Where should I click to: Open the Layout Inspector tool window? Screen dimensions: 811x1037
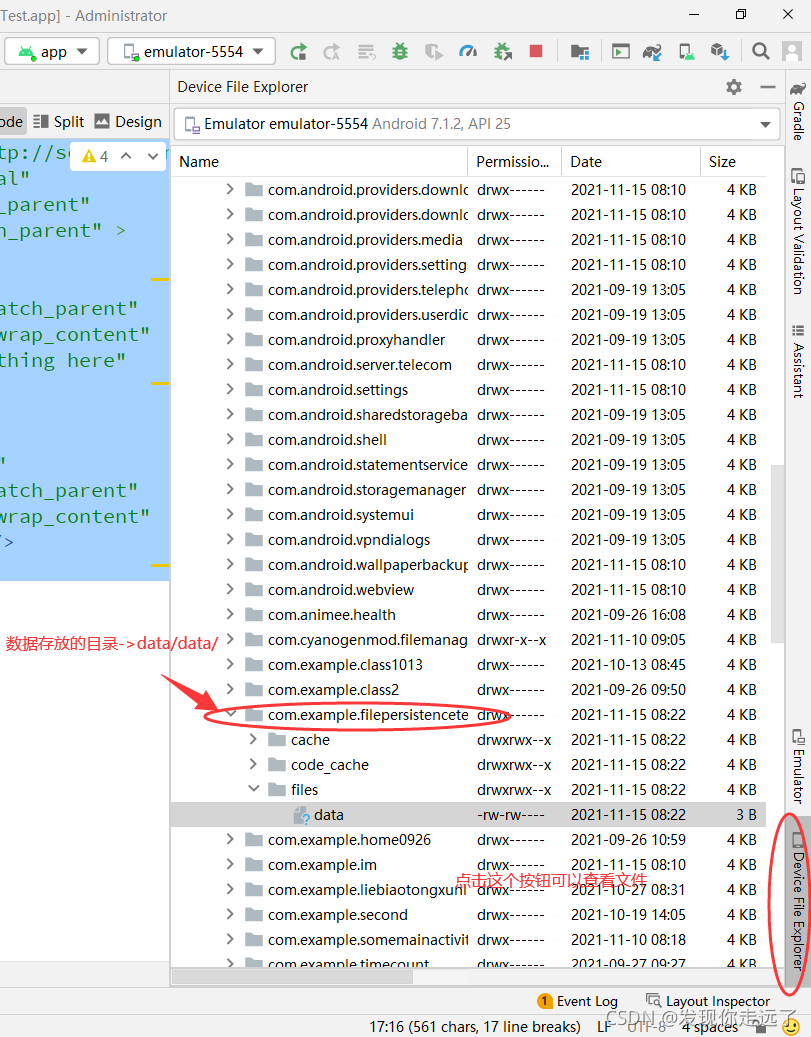708,1001
